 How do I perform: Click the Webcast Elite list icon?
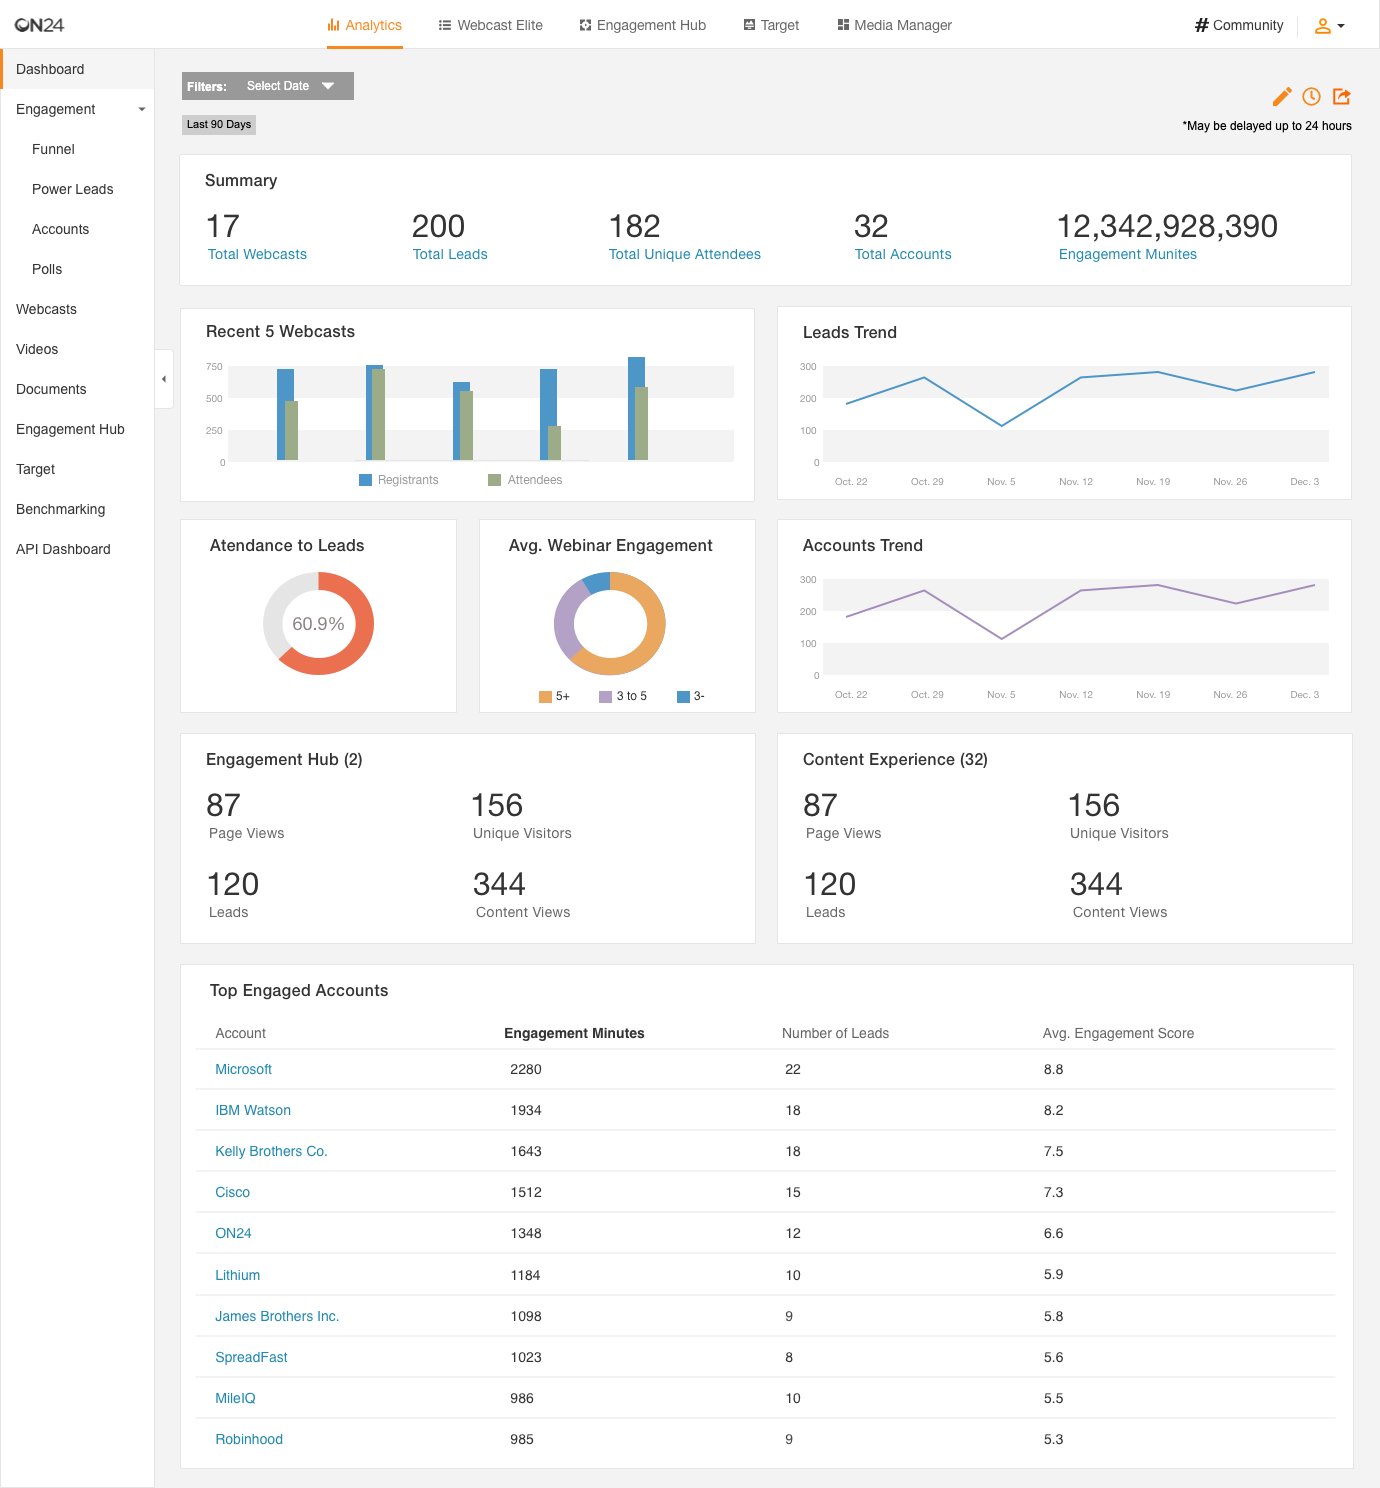(x=445, y=25)
